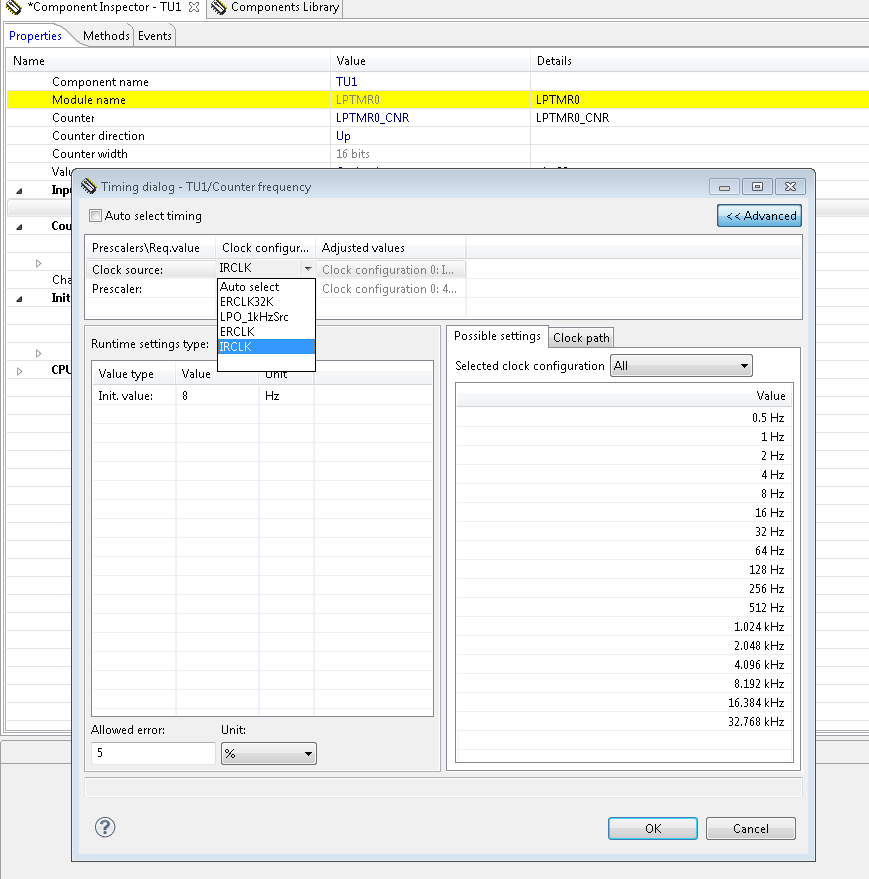Choose ERCLK in clock source list

coord(266,332)
